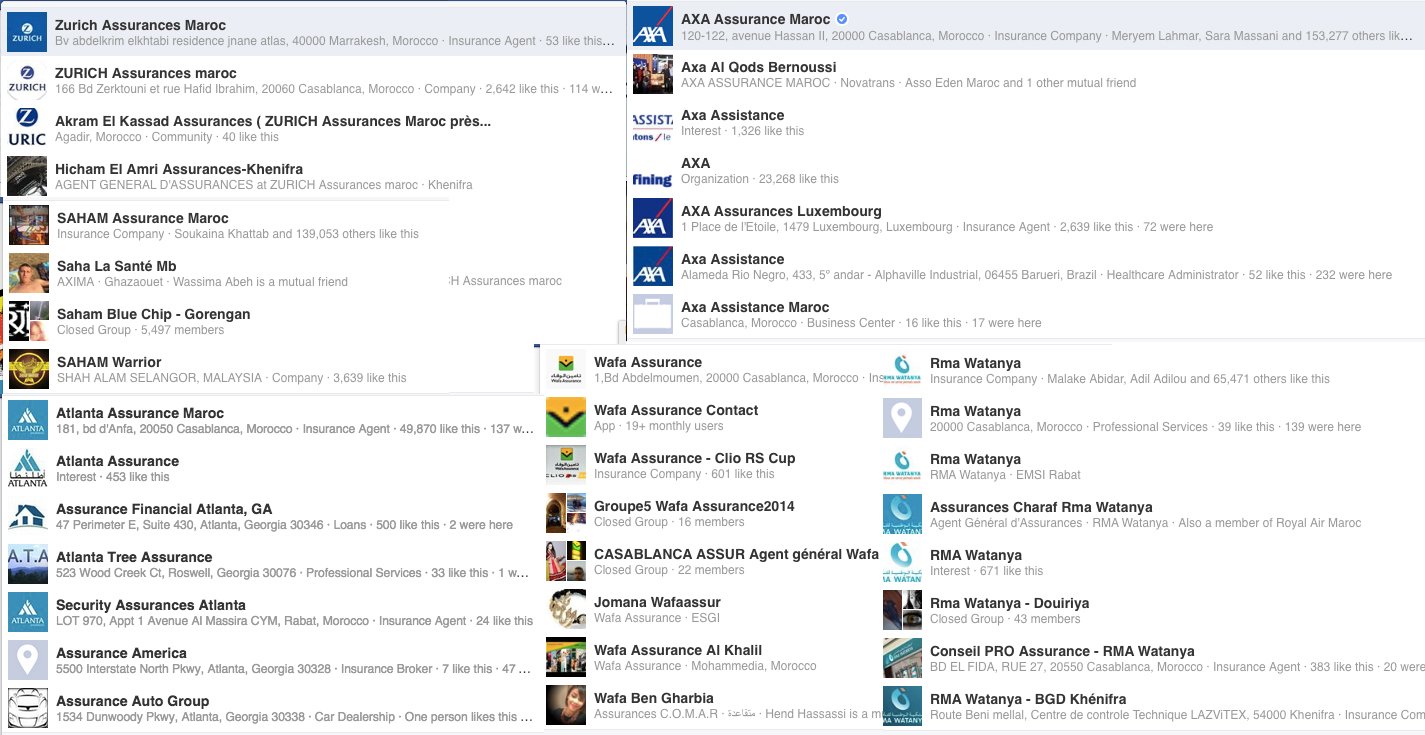Click Assurance America map pin icon

point(27,660)
